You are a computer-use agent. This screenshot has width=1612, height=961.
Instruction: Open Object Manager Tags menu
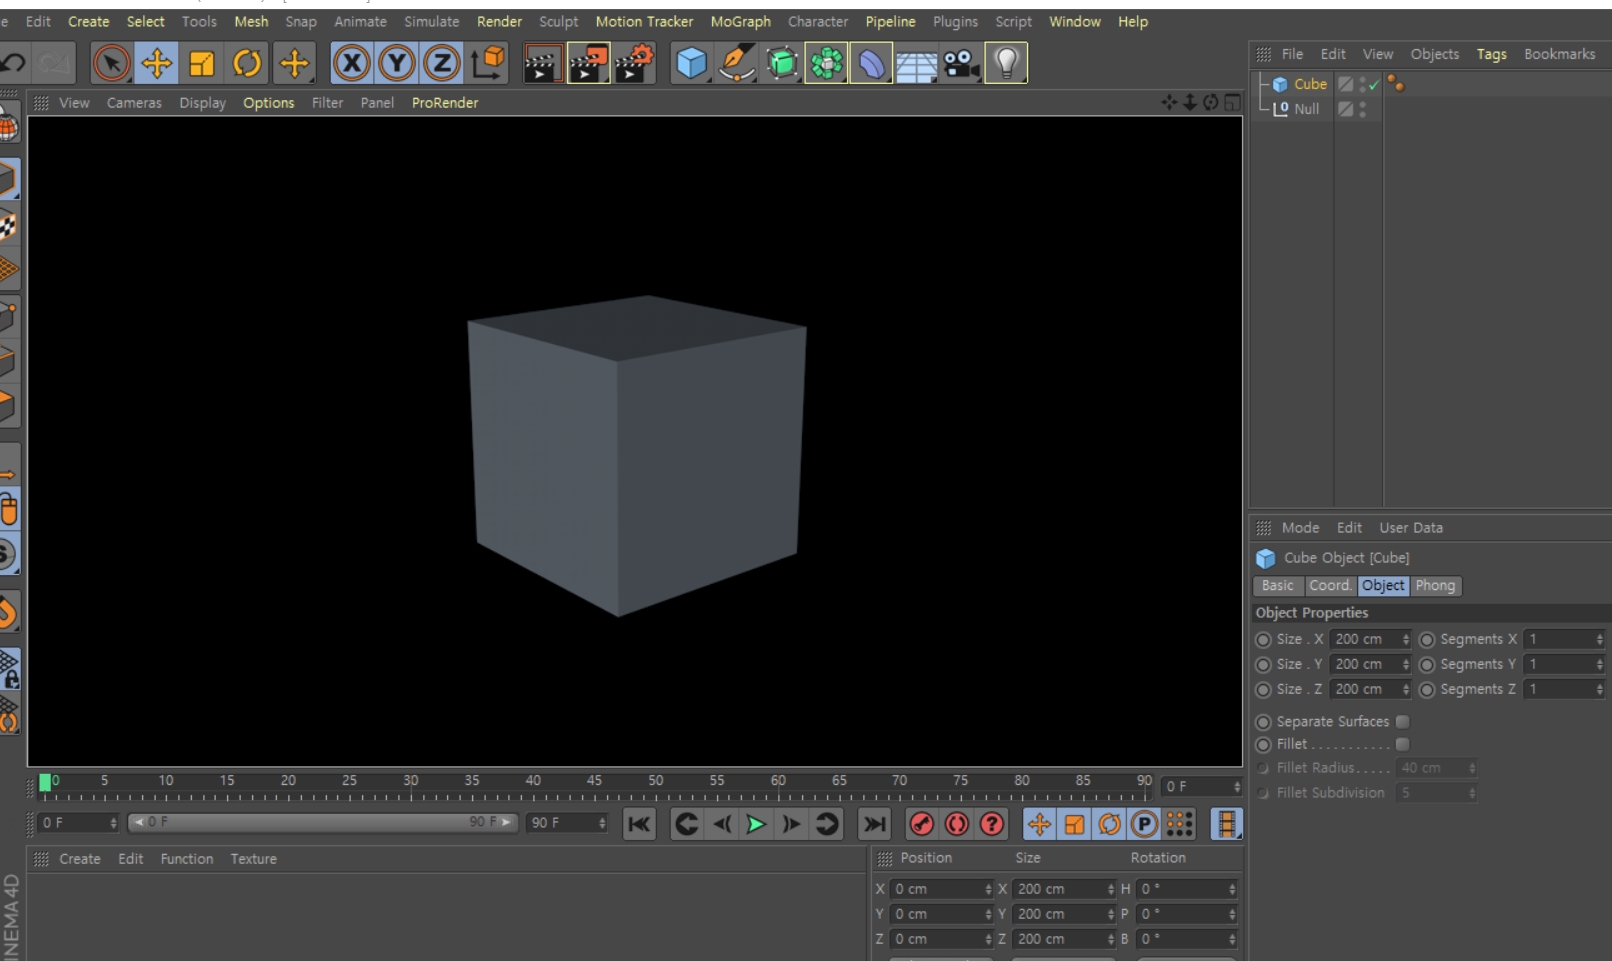click(x=1491, y=54)
